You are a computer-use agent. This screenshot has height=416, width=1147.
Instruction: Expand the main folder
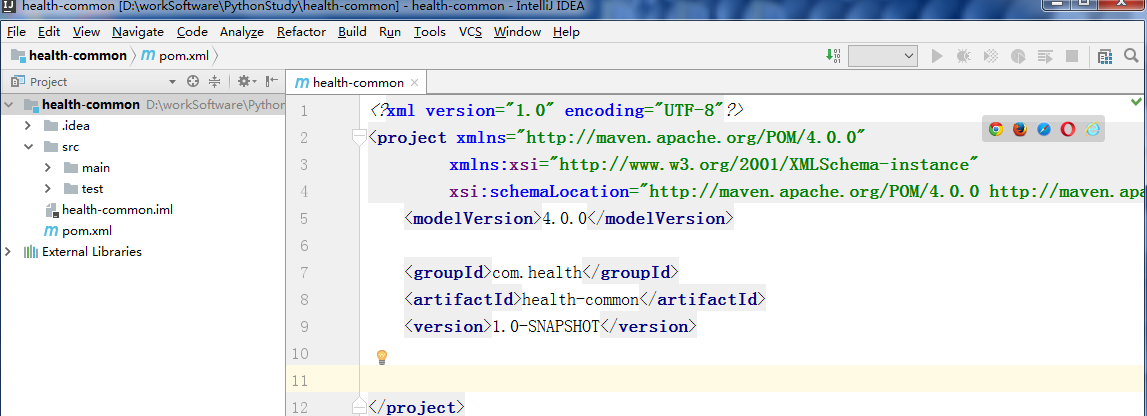(x=48, y=168)
